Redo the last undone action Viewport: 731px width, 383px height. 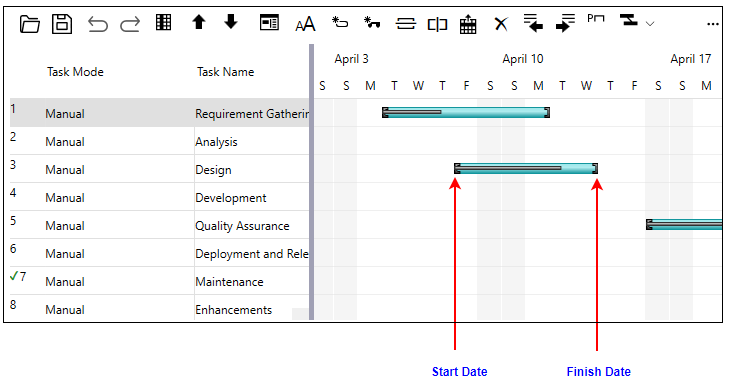click(x=130, y=24)
